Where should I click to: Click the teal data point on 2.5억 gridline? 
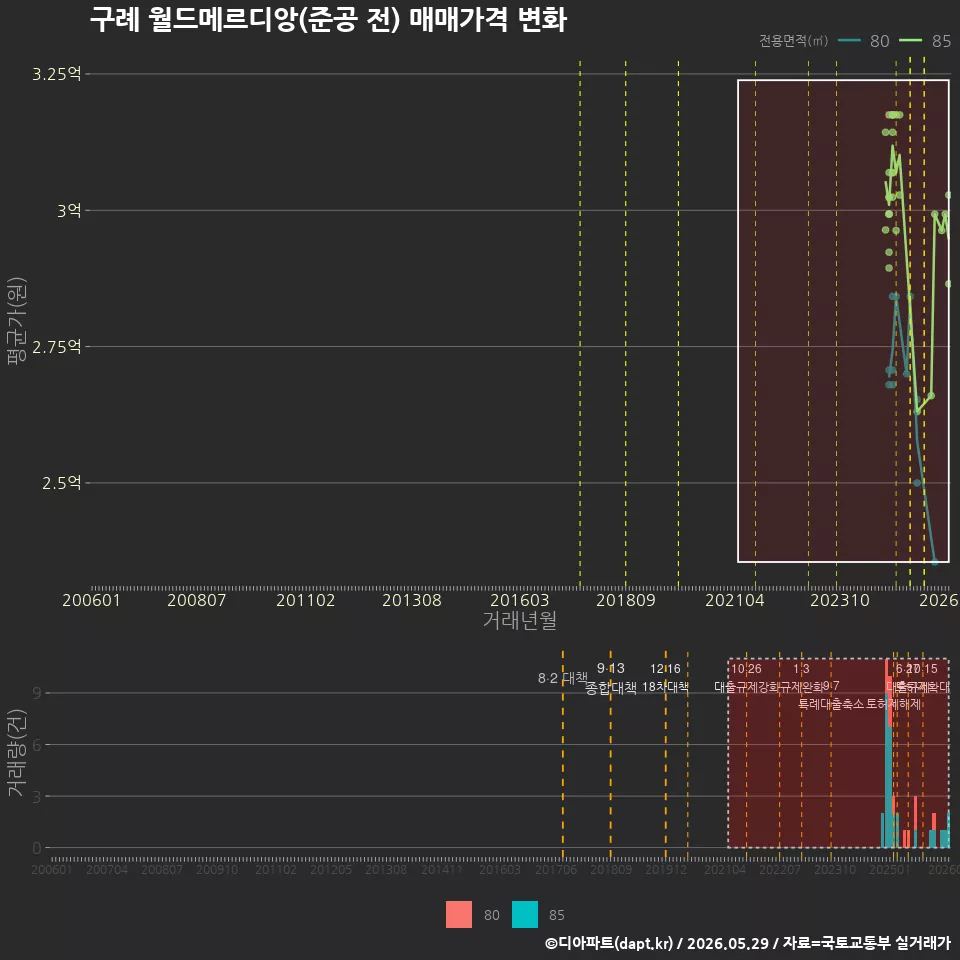tap(917, 483)
